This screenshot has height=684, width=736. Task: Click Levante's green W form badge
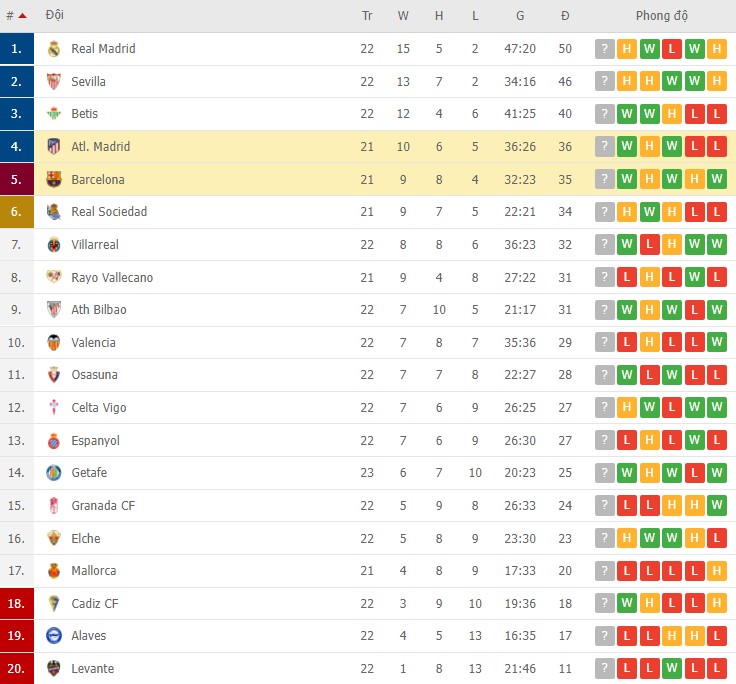(672, 668)
